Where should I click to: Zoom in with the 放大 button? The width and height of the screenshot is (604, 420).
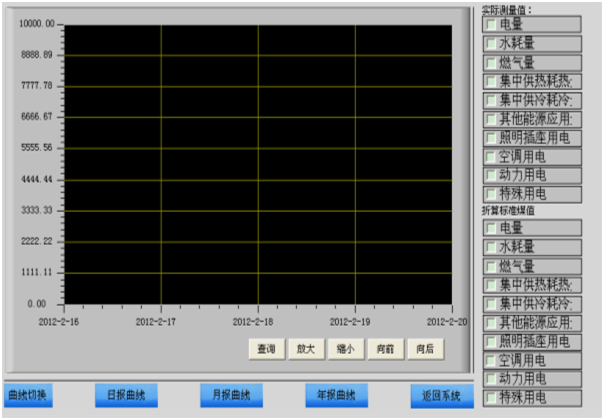coord(305,349)
